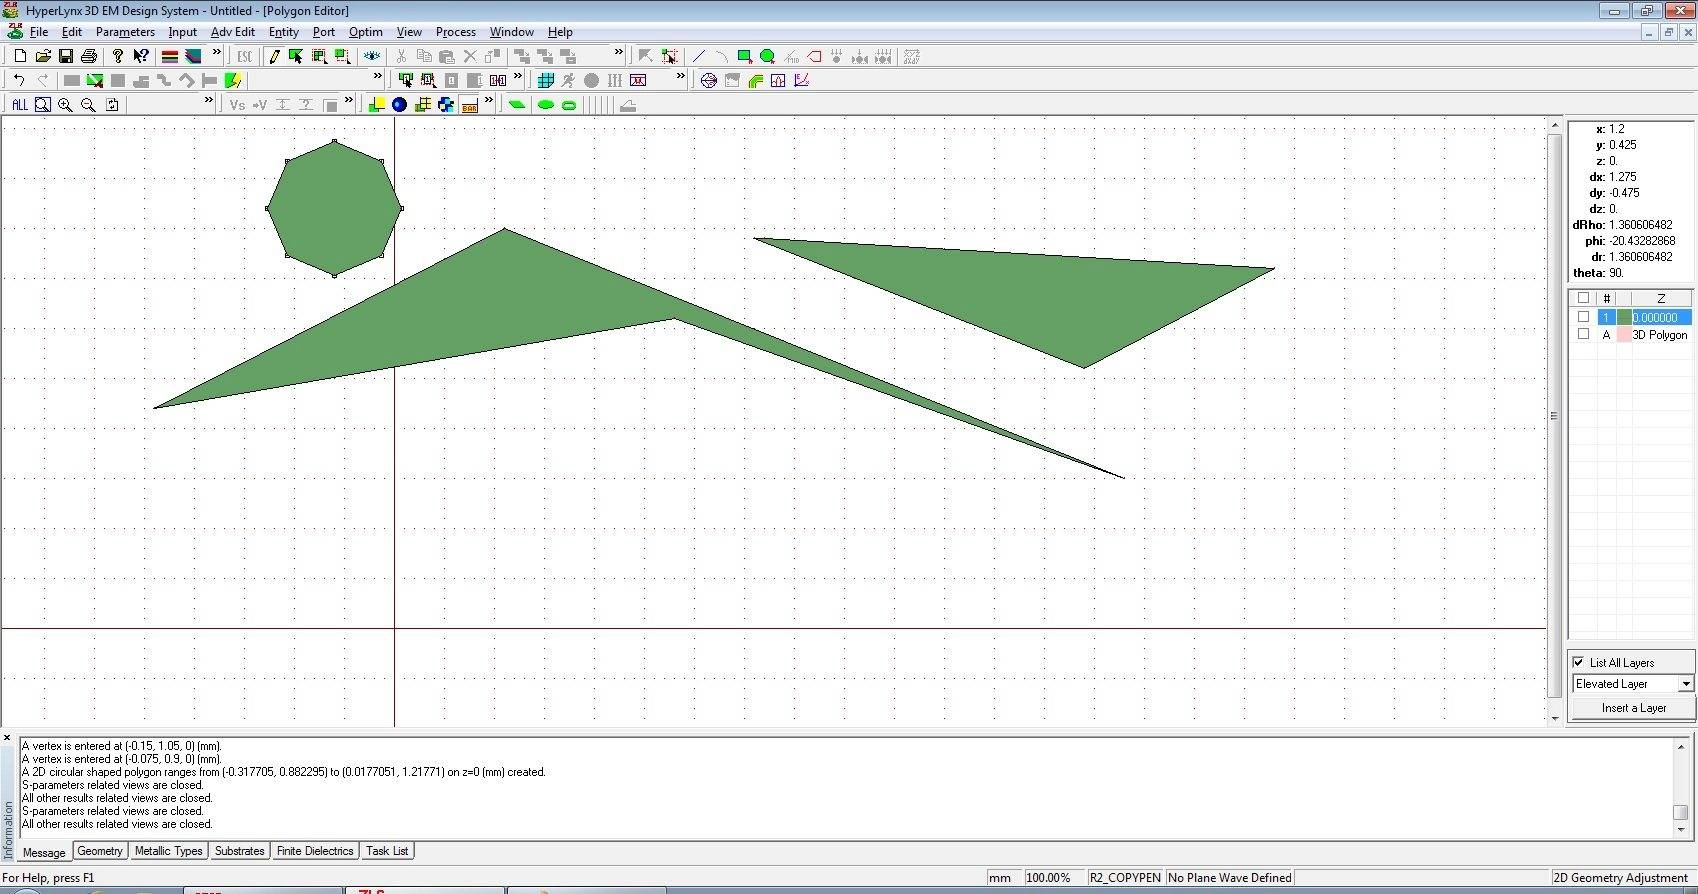The image size is (1698, 894).
Task: Open a file with the folder icon
Action: pyautogui.click(x=43, y=56)
